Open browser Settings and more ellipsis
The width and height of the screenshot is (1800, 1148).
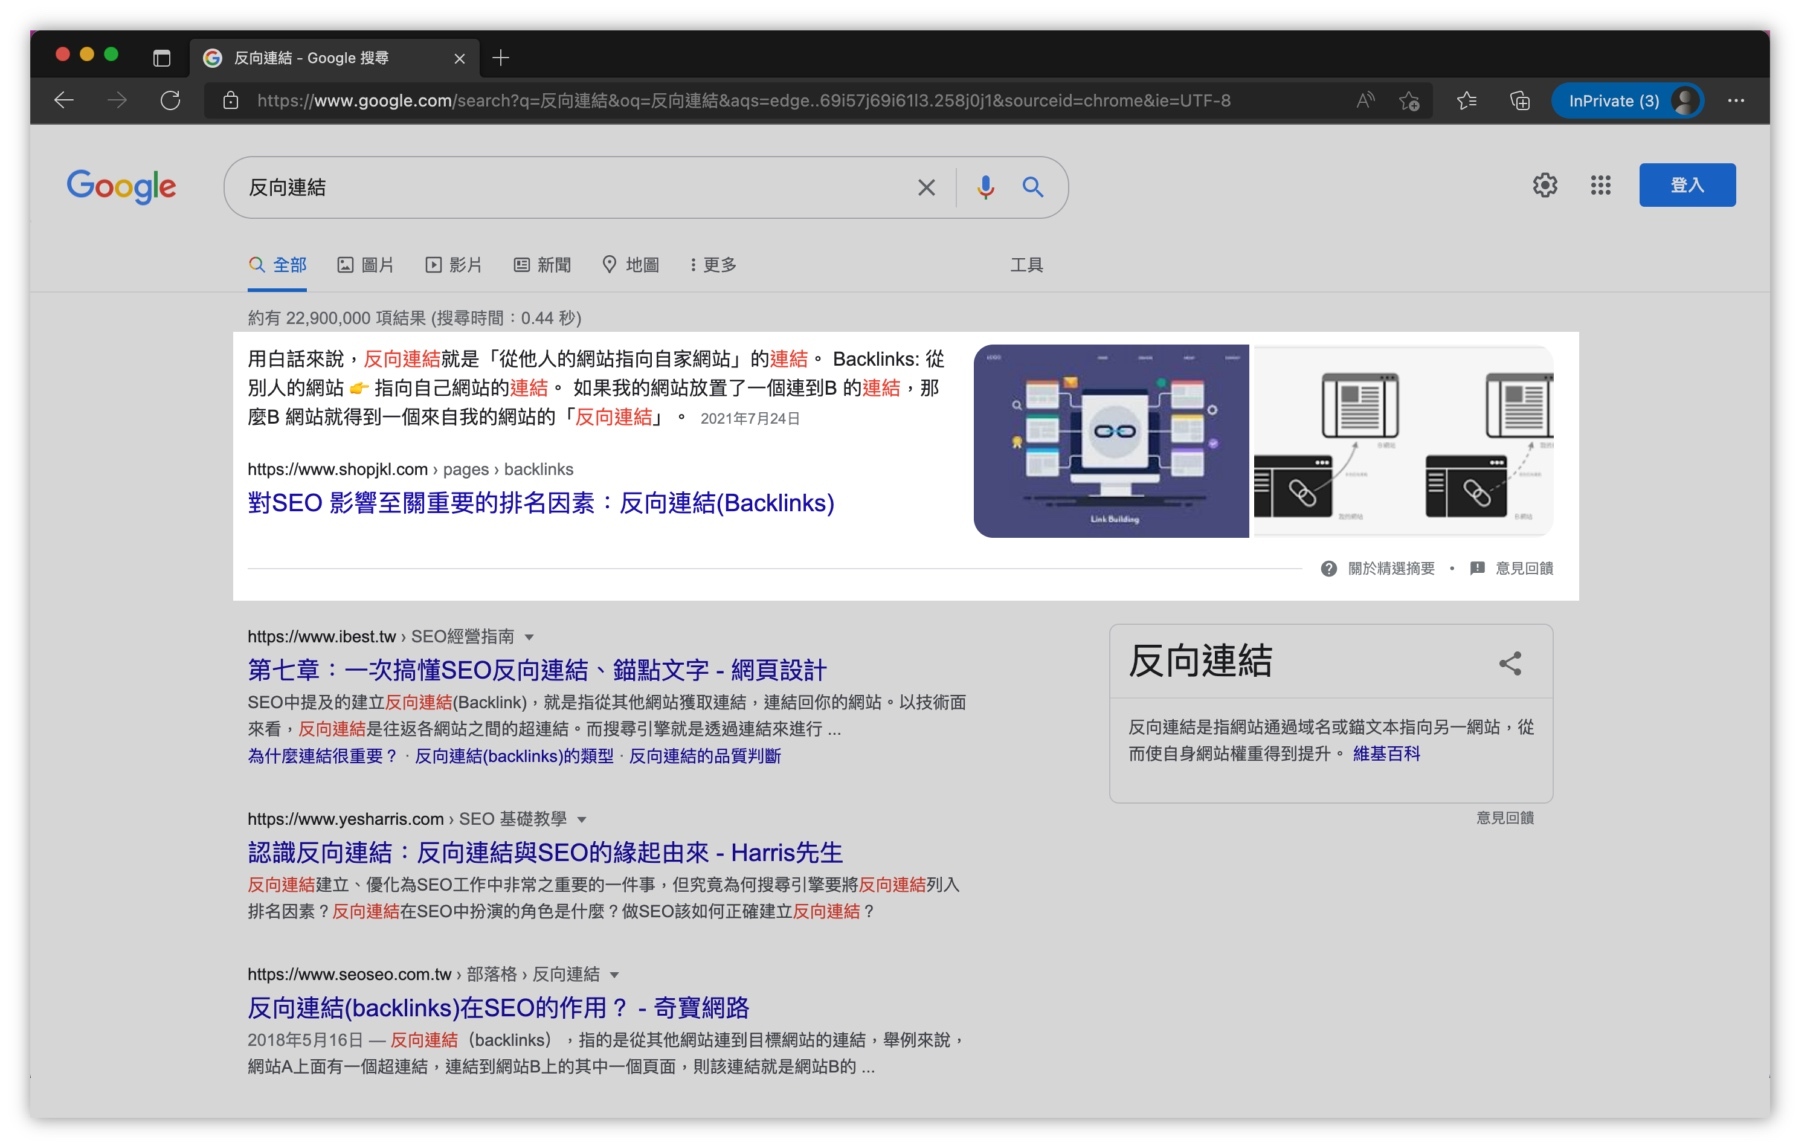[x=1736, y=100]
